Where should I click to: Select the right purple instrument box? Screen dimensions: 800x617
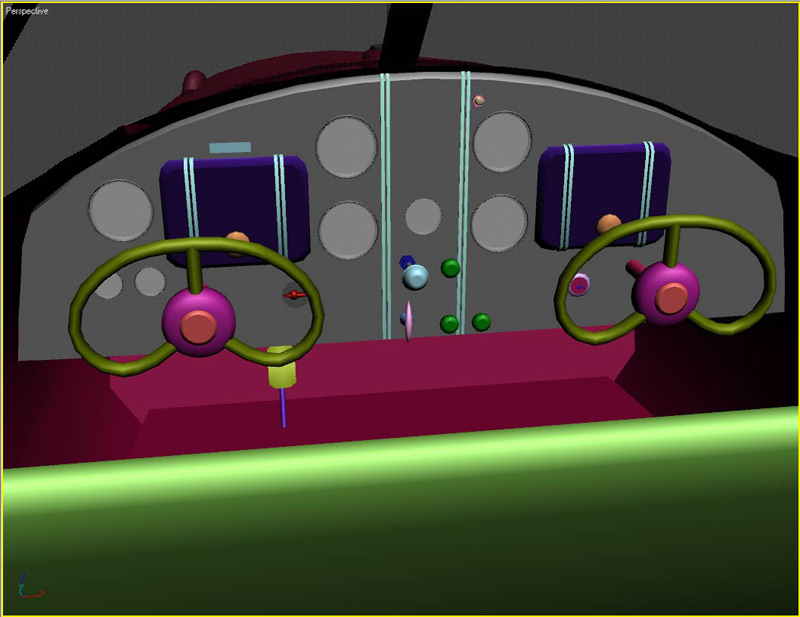tap(604, 194)
